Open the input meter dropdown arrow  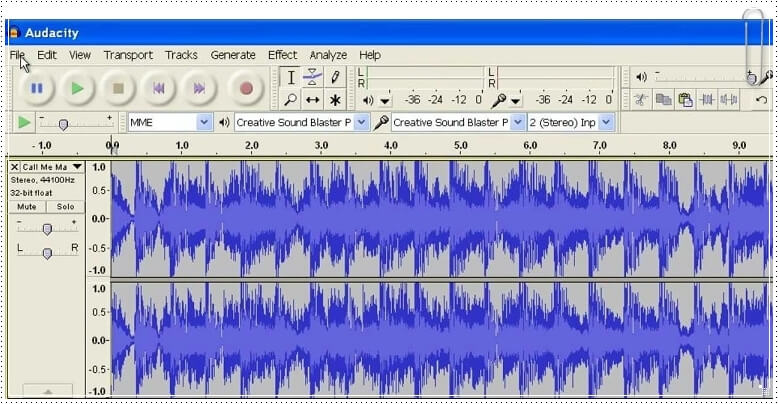tap(516, 101)
